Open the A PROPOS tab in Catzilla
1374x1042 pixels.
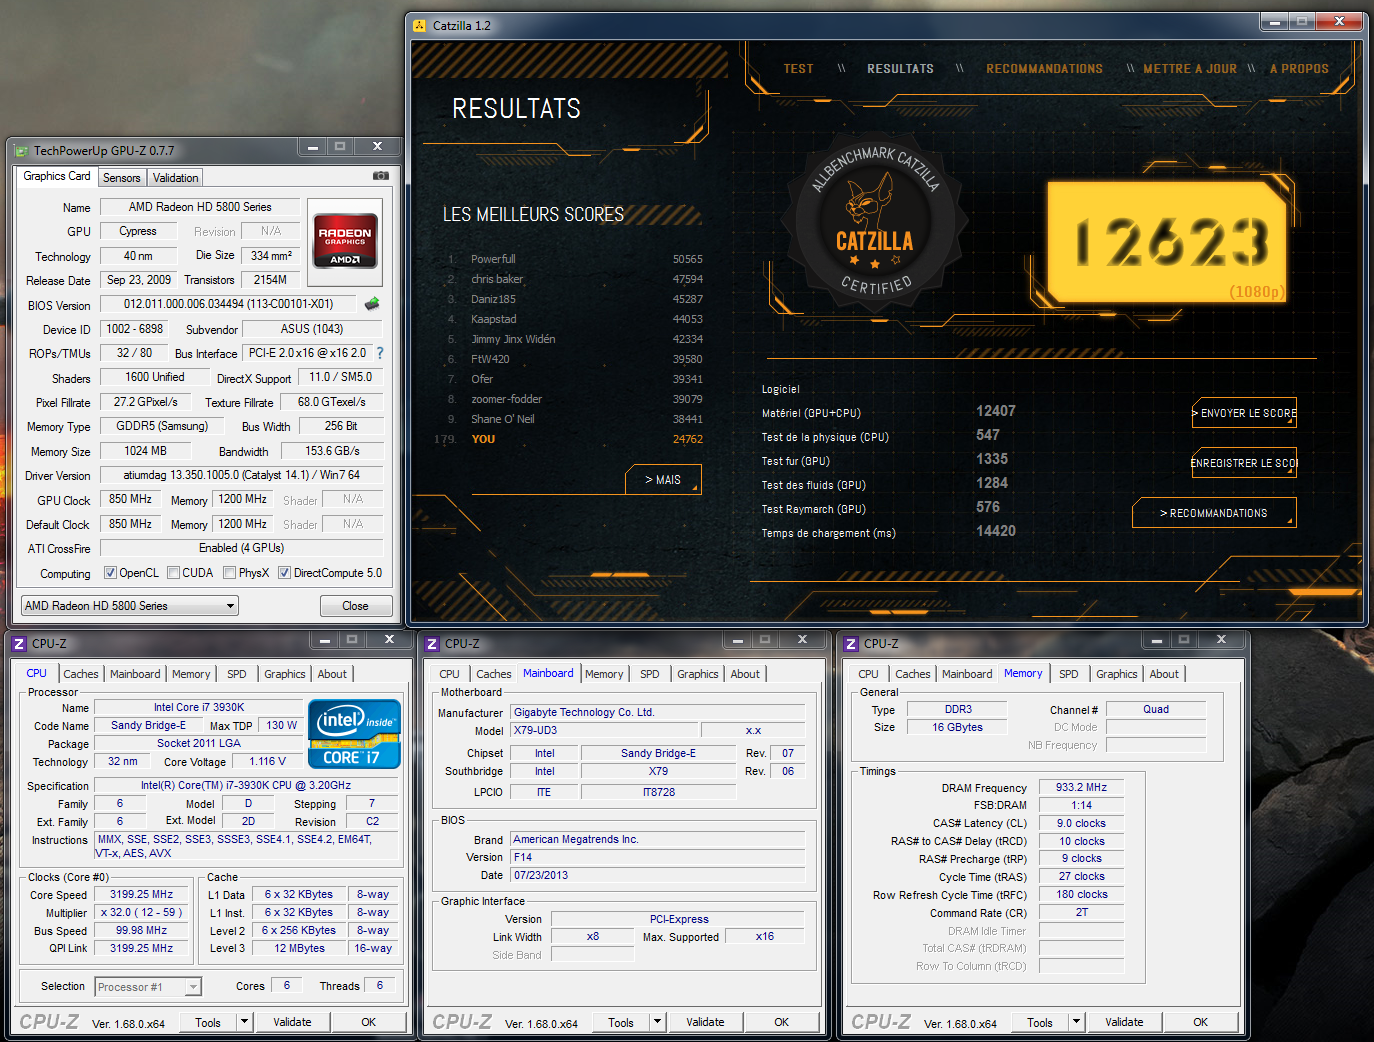(x=1299, y=69)
